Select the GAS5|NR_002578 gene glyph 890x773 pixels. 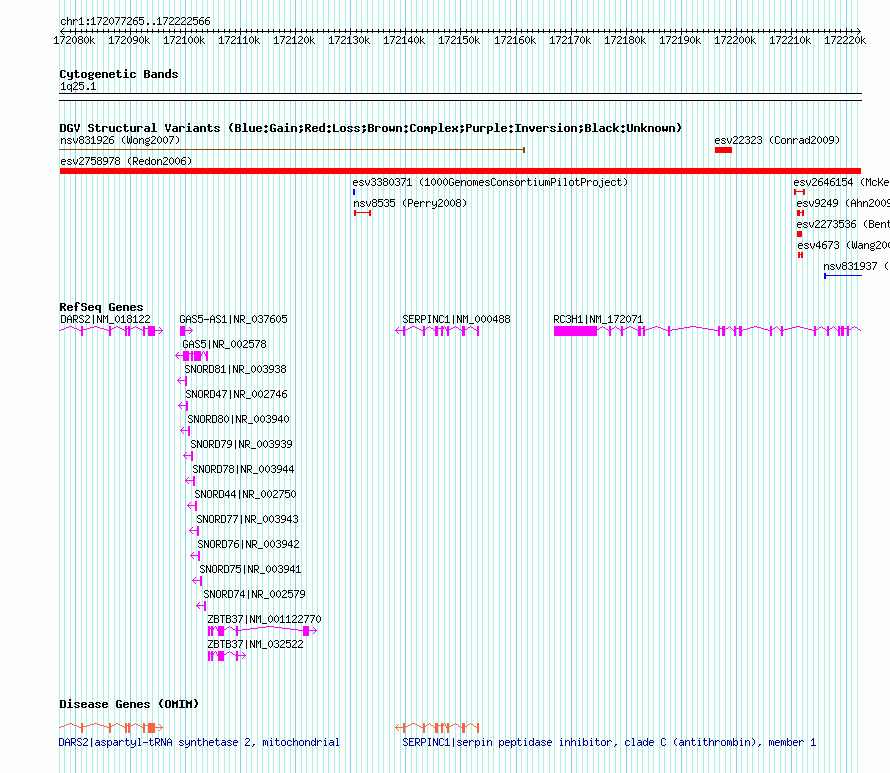click(x=192, y=356)
